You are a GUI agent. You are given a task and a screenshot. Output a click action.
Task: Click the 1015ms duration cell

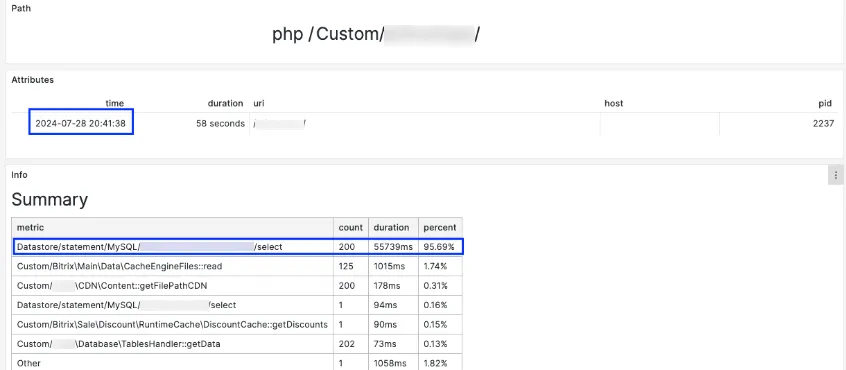[x=393, y=266]
